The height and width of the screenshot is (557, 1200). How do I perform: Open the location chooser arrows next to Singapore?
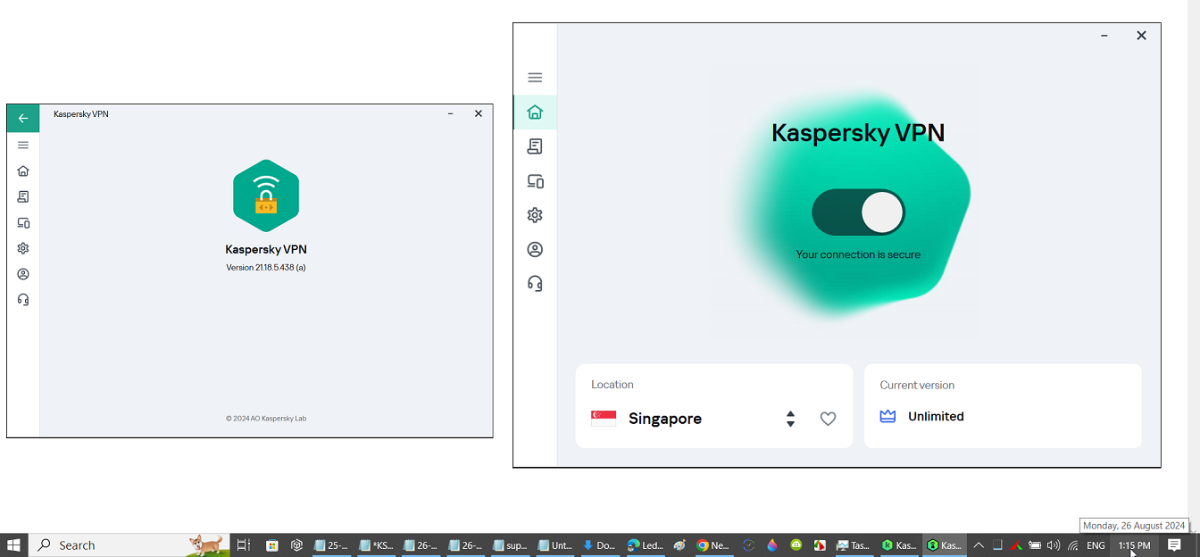click(x=790, y=419)
